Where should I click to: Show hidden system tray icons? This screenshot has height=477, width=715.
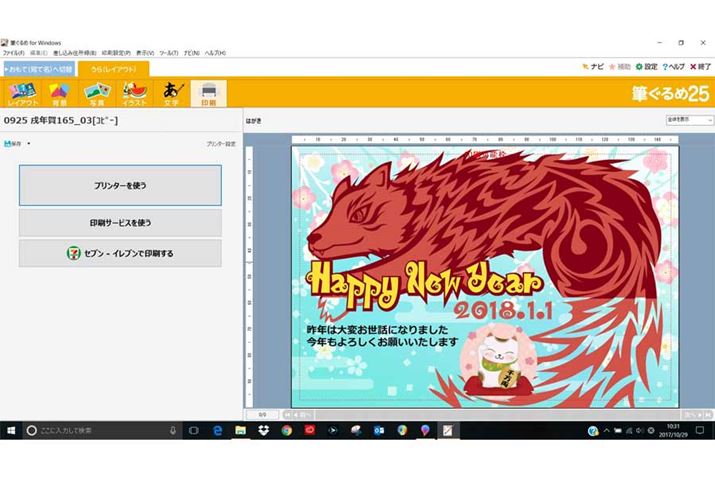click(x=606, y=430)
